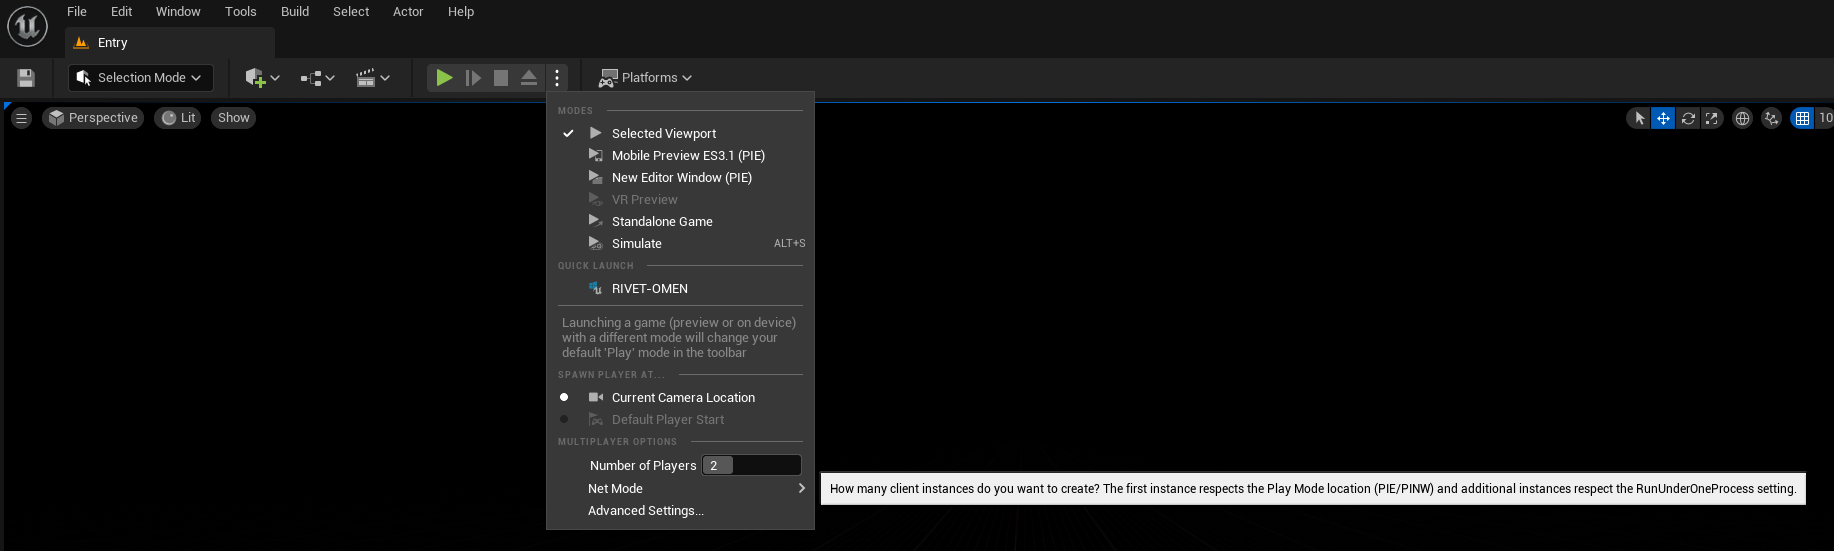
Task: Toggle grid snapping icon in viewport
Action: tap(1802, 118)
